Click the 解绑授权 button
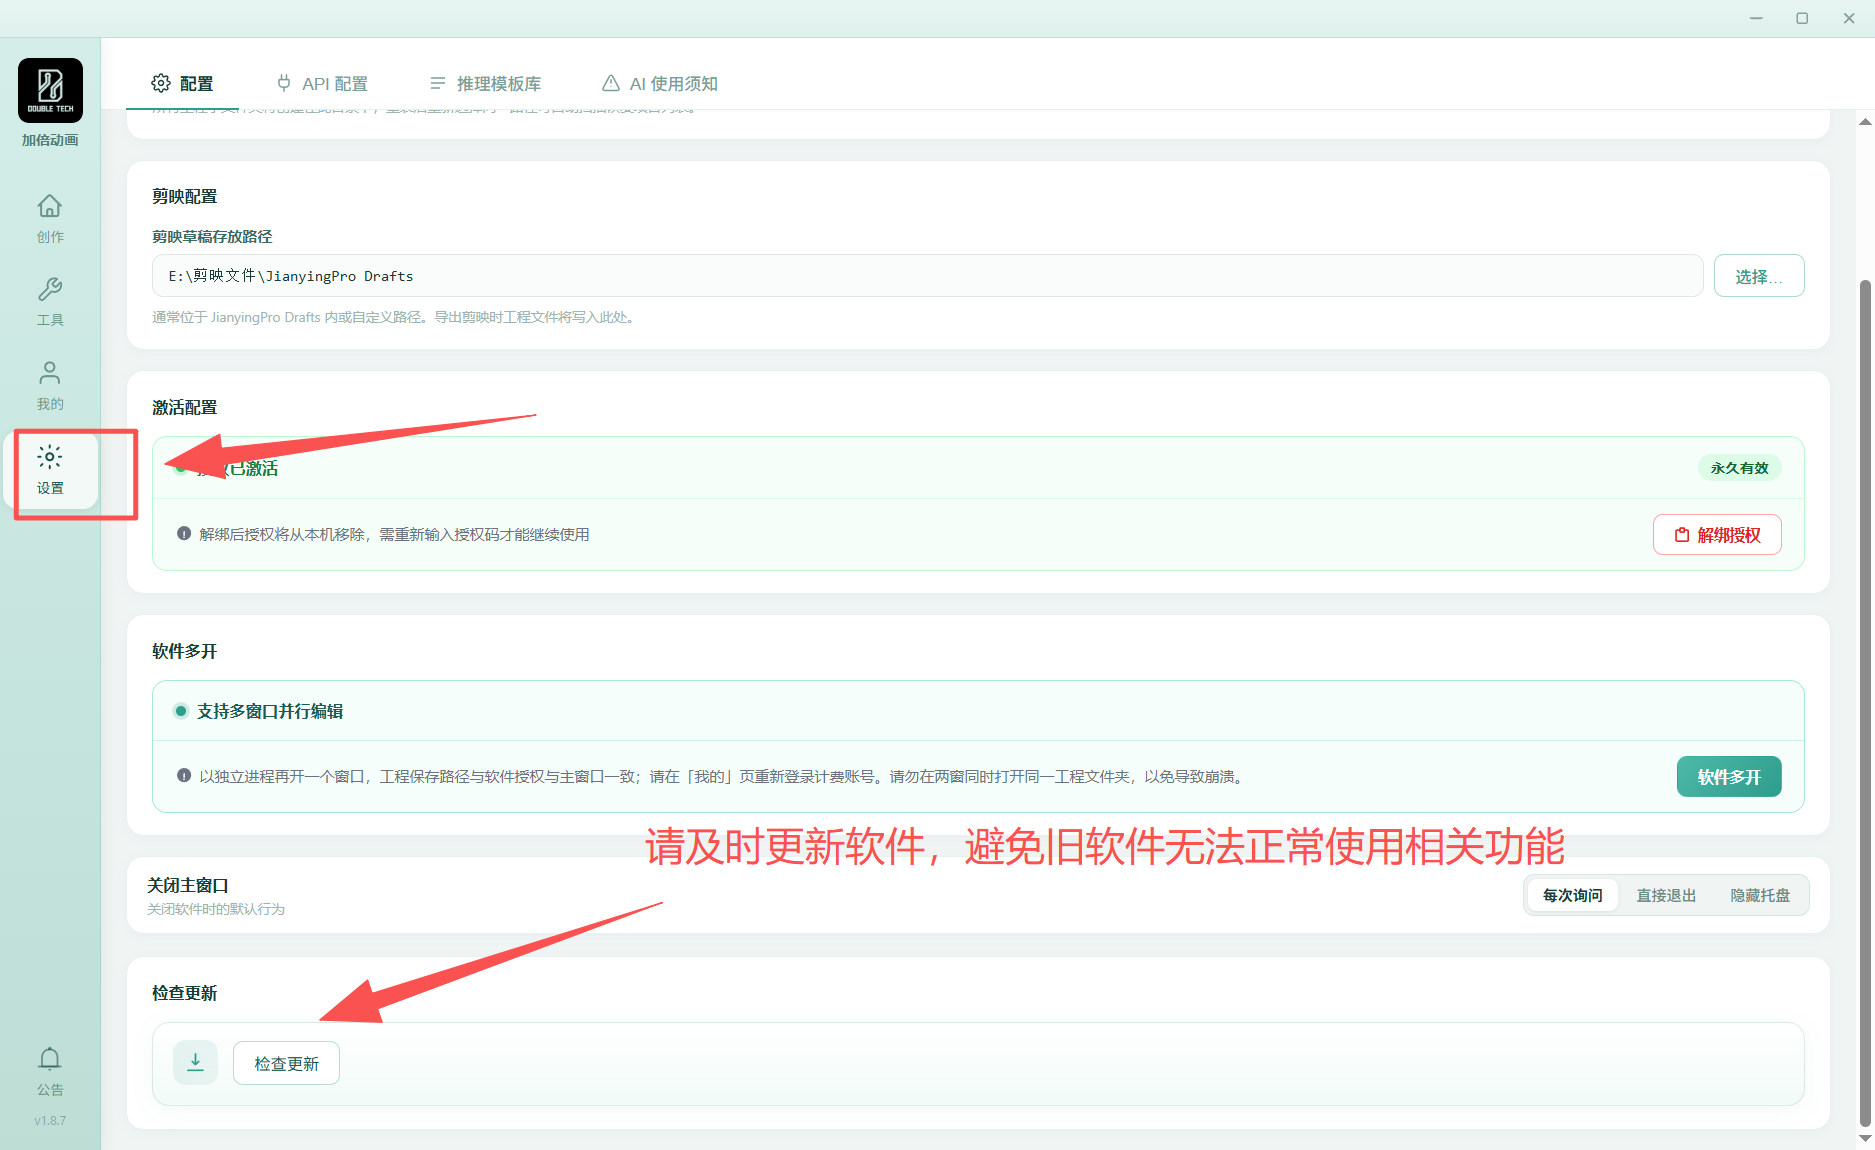The width and height of the screenshot is (1875, 1150). (1717, 535)
